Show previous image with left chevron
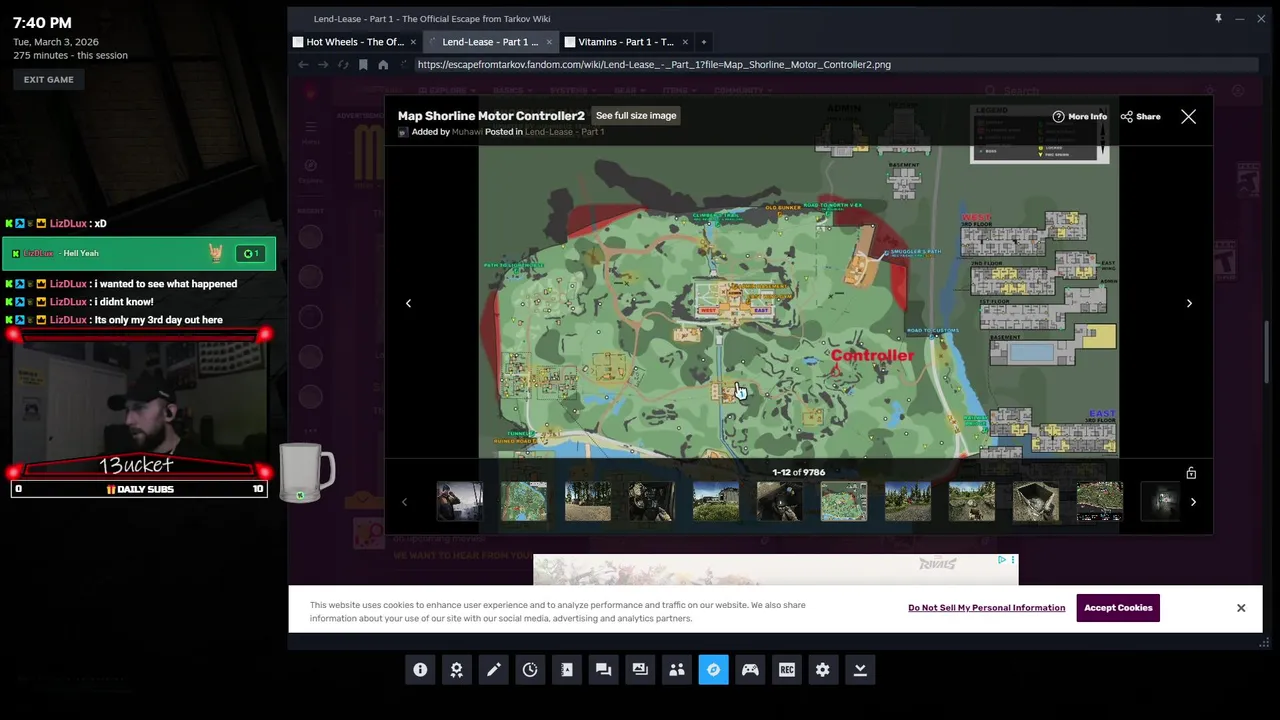The height and width of the screenshot is (720, 1280). [408, 303]
